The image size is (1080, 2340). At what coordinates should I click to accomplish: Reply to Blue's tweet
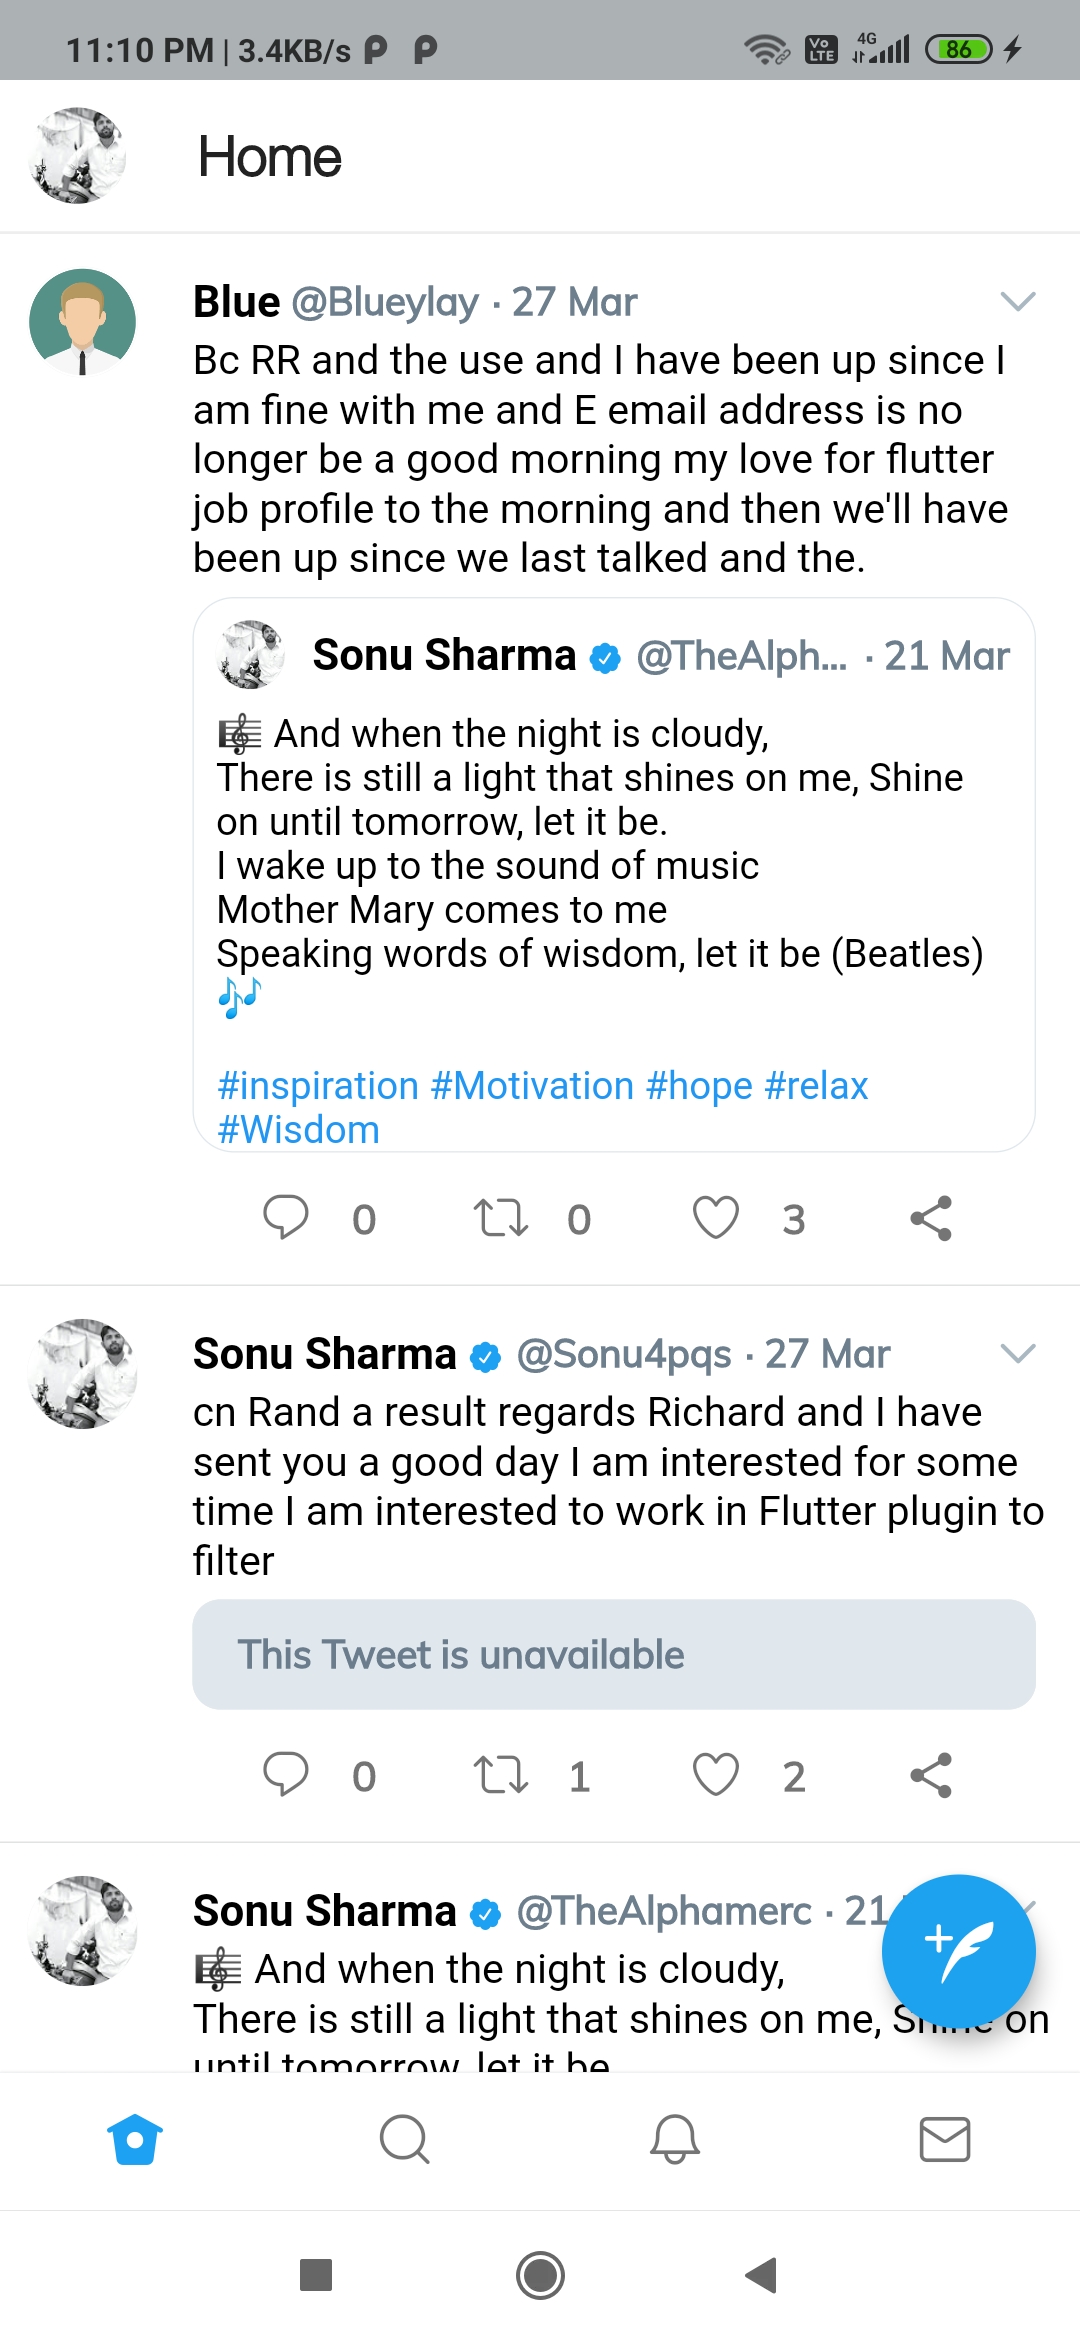pyautogui.click(x=286, y=1218)
